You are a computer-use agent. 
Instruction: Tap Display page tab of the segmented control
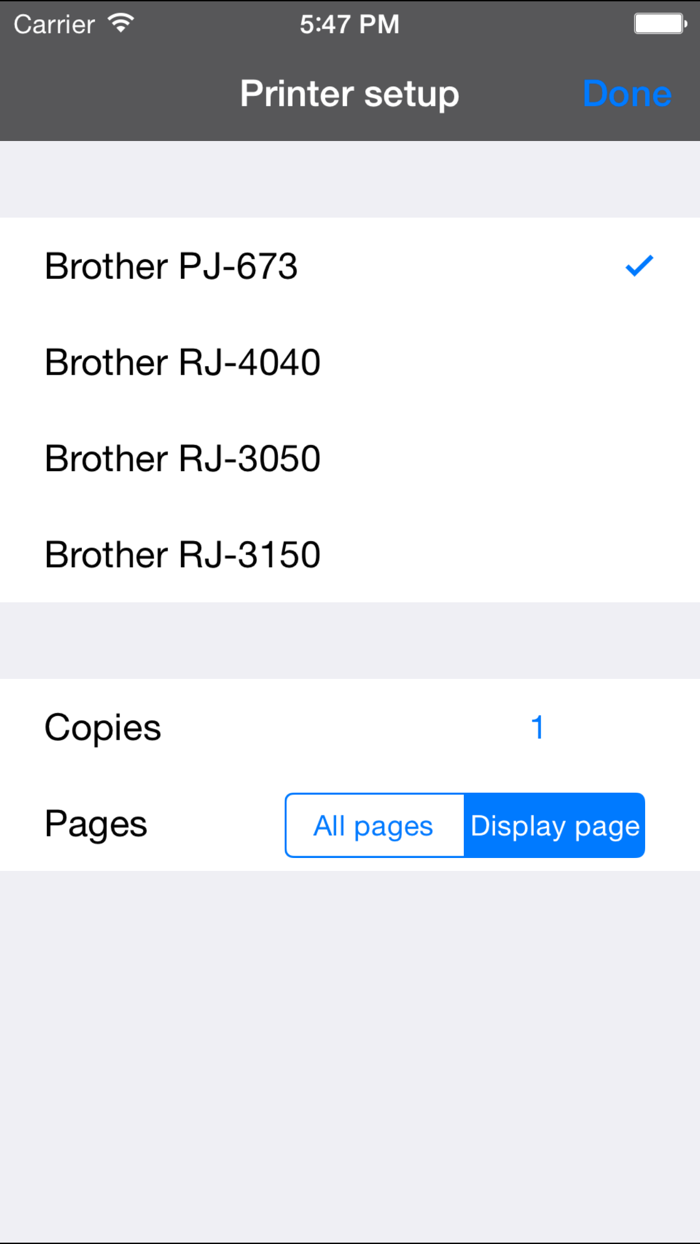pos(555,825)
